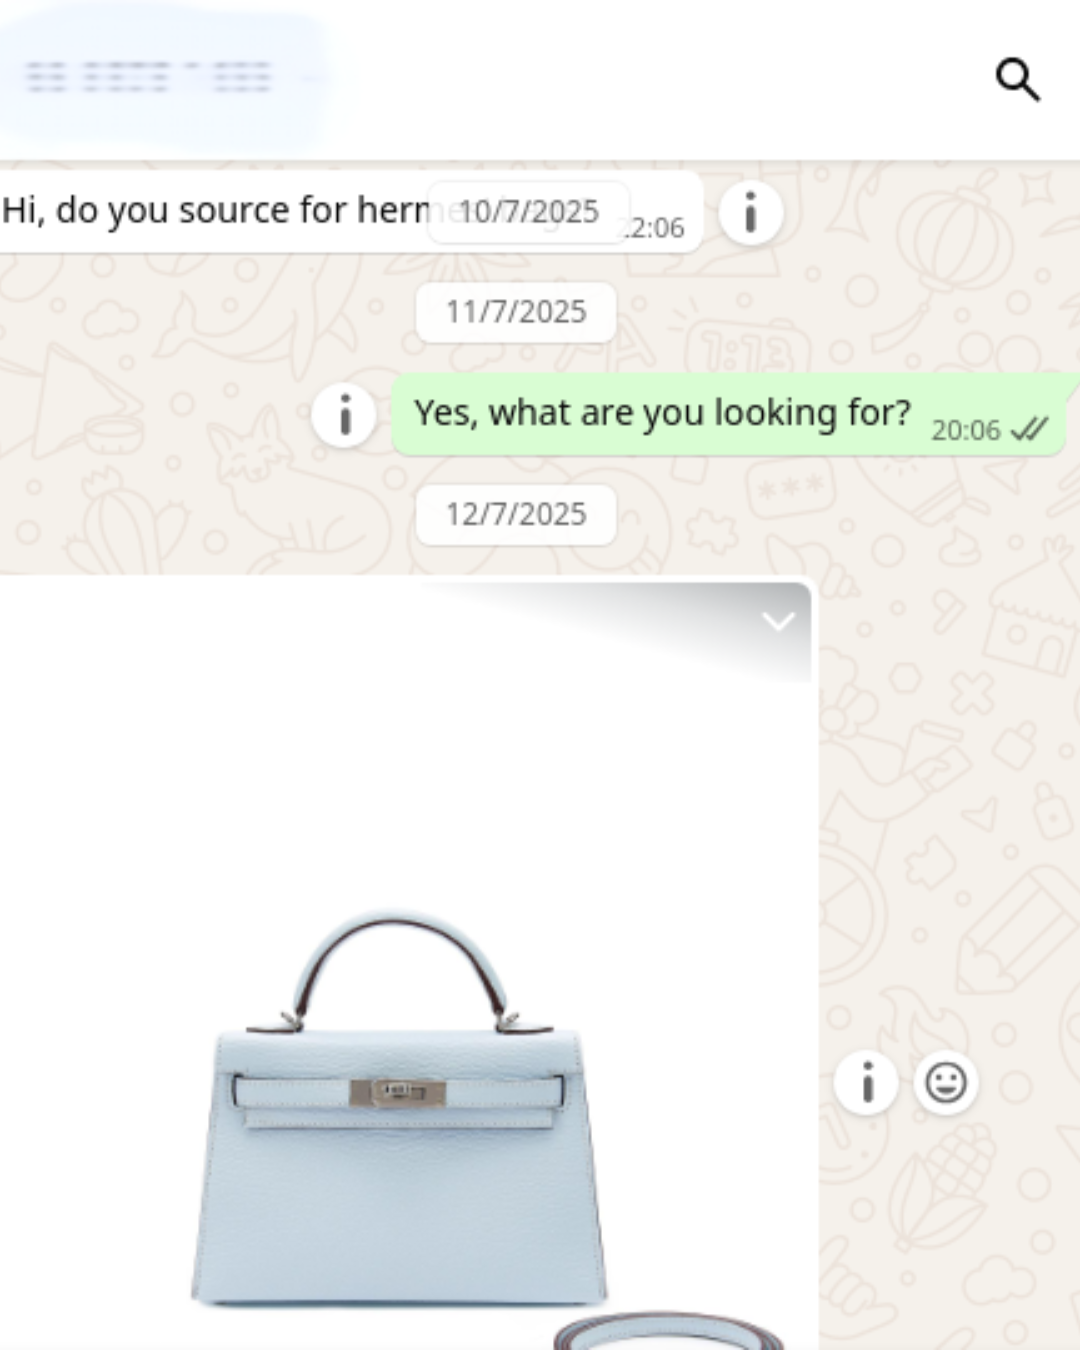Select the 'Hi, do you source for' message bubble
Viewport: 1080px width, 1350px height.
click(x=351, y=212)
